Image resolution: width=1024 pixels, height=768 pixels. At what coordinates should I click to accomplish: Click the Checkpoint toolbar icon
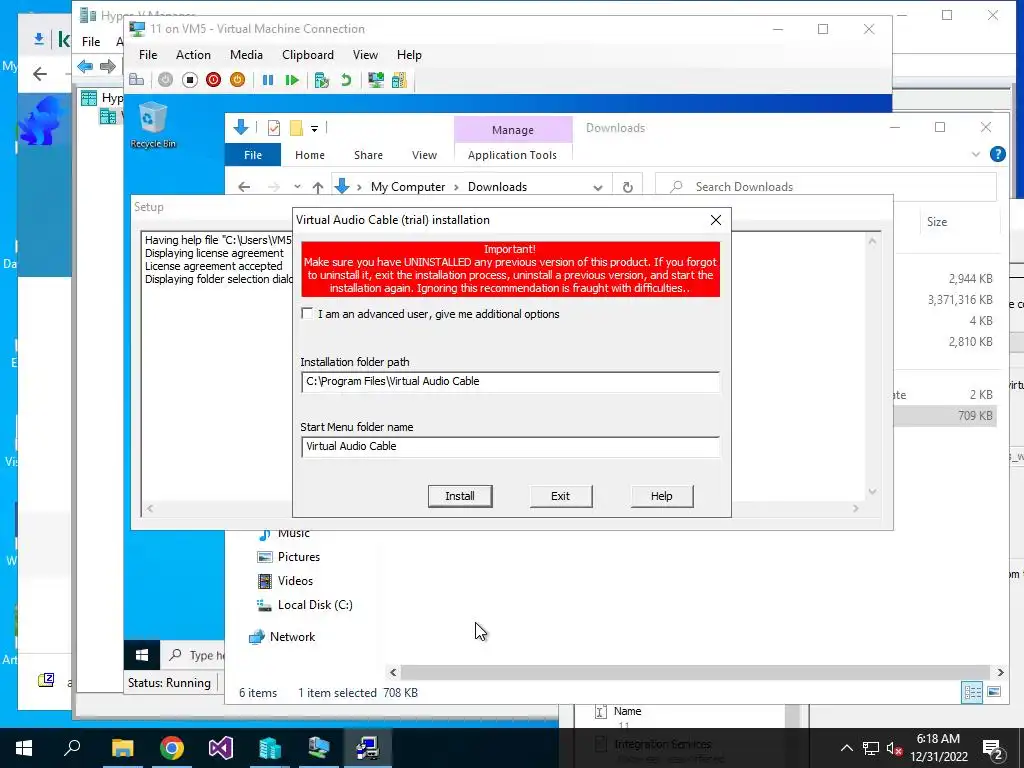pos(321,80)
